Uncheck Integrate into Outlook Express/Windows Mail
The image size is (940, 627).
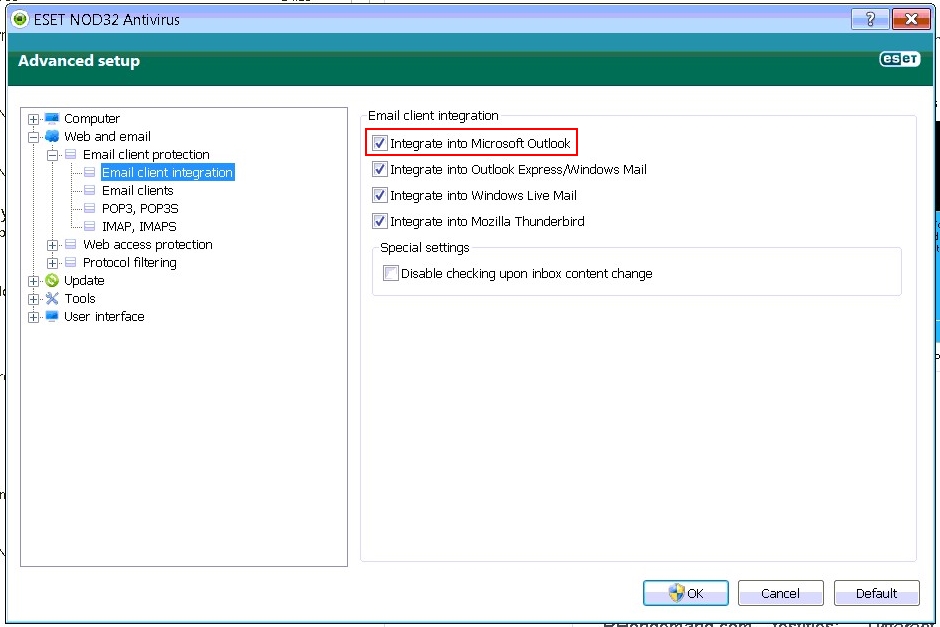[379, 169]
